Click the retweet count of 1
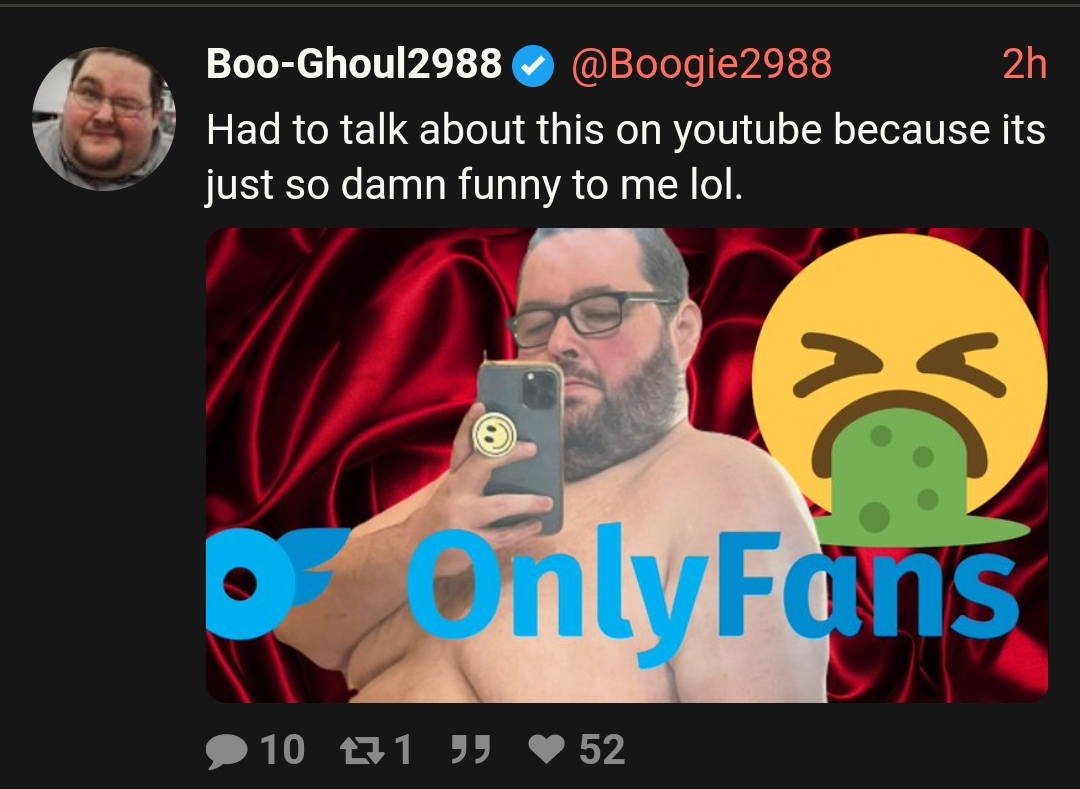Image resolution: width=1080 pixels, height=789 pixels. tap(404, 750)
